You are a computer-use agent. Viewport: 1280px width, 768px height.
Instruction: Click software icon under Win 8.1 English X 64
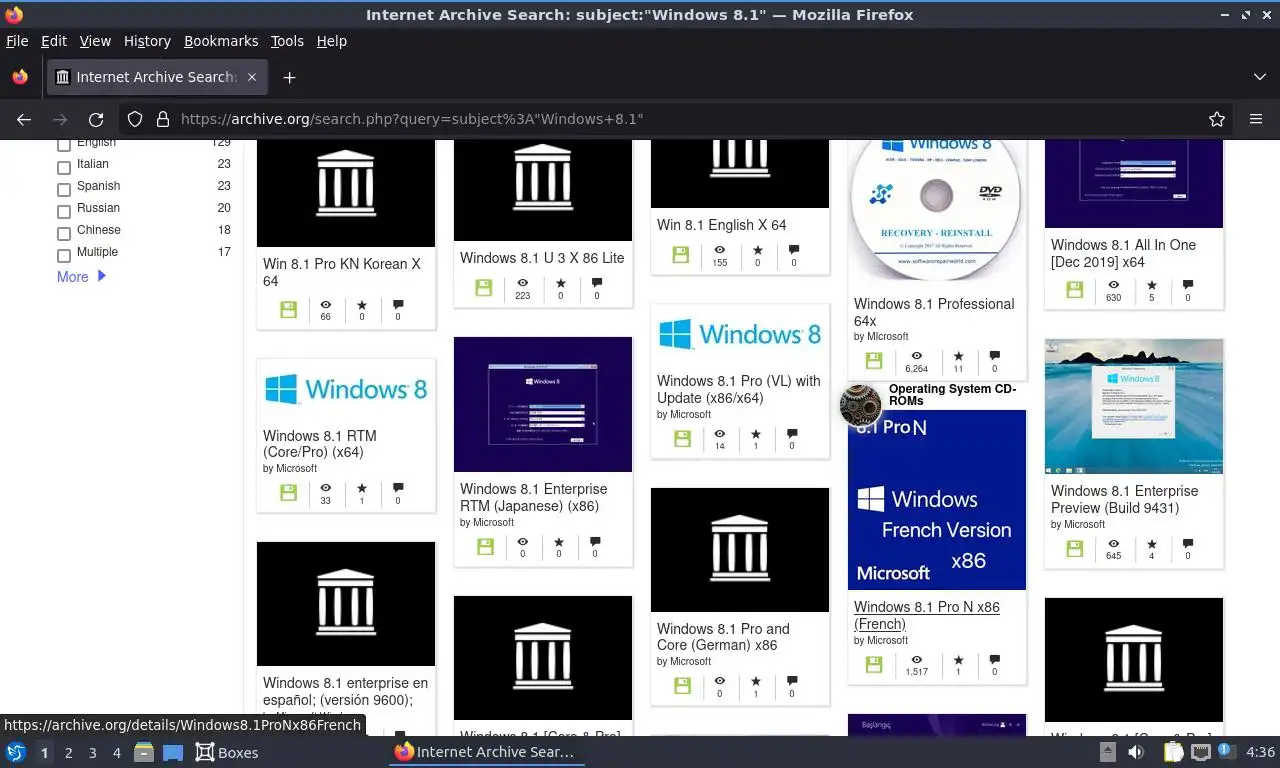(681, 255)
